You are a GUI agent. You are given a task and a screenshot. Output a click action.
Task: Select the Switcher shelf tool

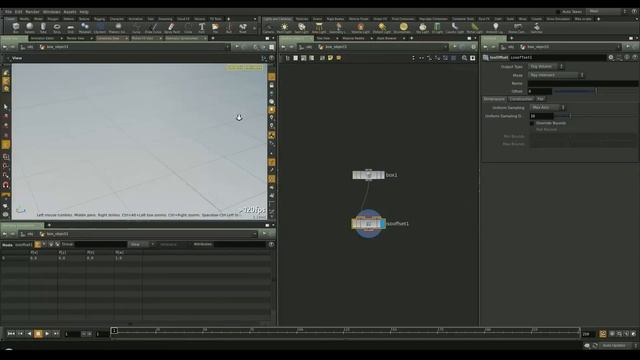click(x=536, y=28)
